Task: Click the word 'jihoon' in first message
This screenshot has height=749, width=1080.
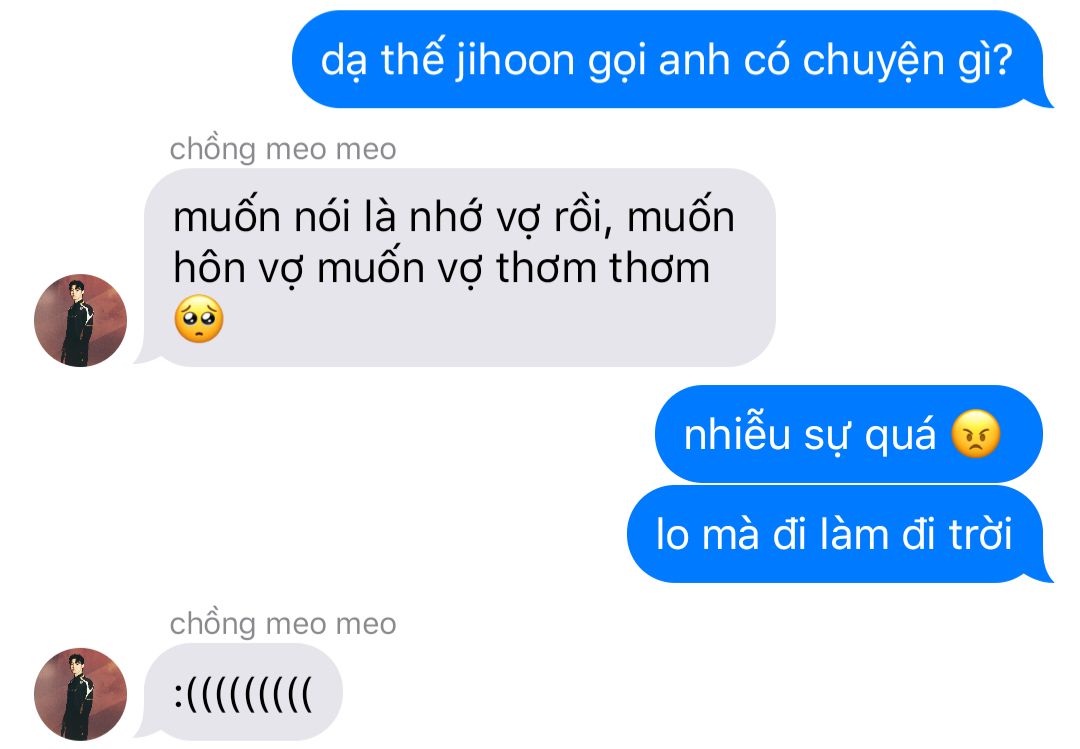Action: point(514,61)
